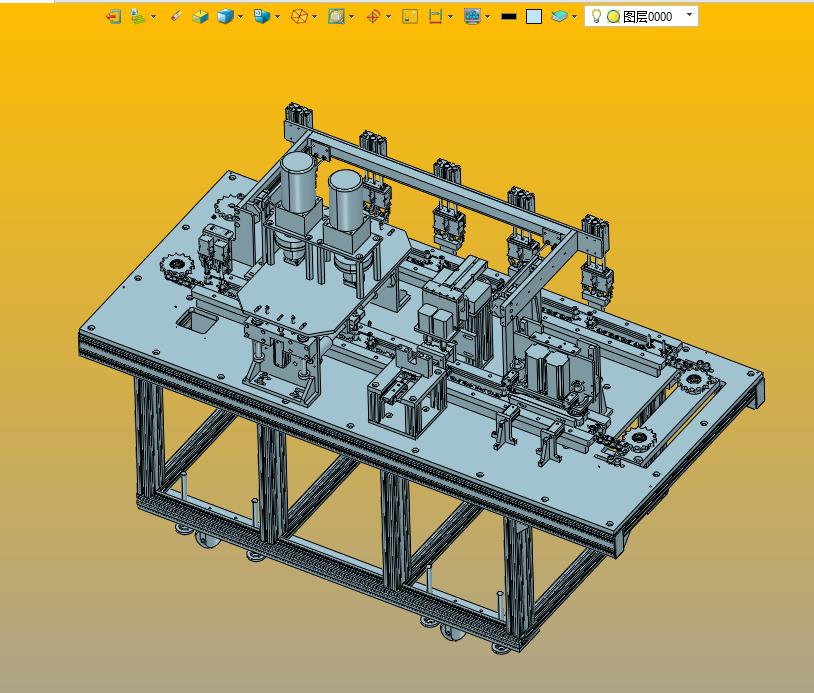The width and height of the screenshot is (814, 693).
Task: Open dropdown next to wireframe polyhedron icon
Action: 315,17
